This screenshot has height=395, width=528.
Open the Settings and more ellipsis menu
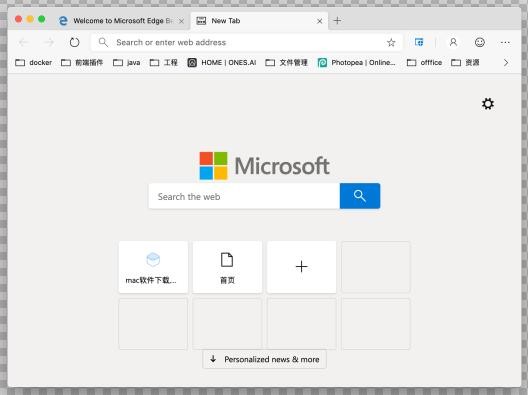click(x=505, y=42)
